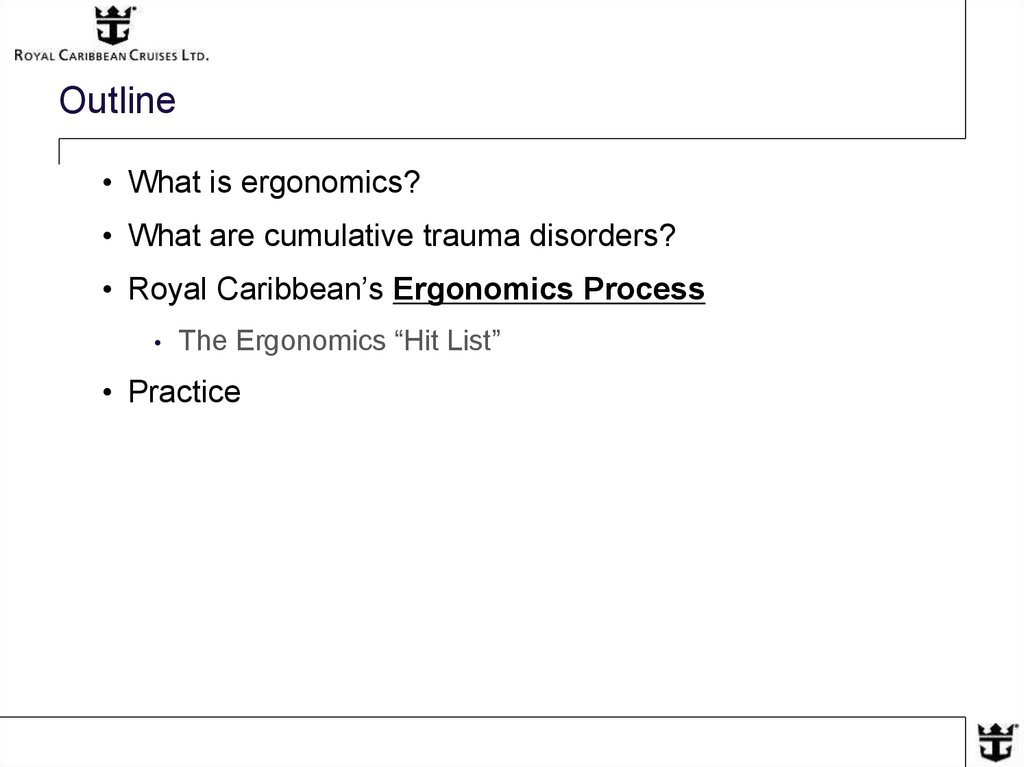
Task: Click the bullet marker before "Practice"
Action: [x=106, y=392]
